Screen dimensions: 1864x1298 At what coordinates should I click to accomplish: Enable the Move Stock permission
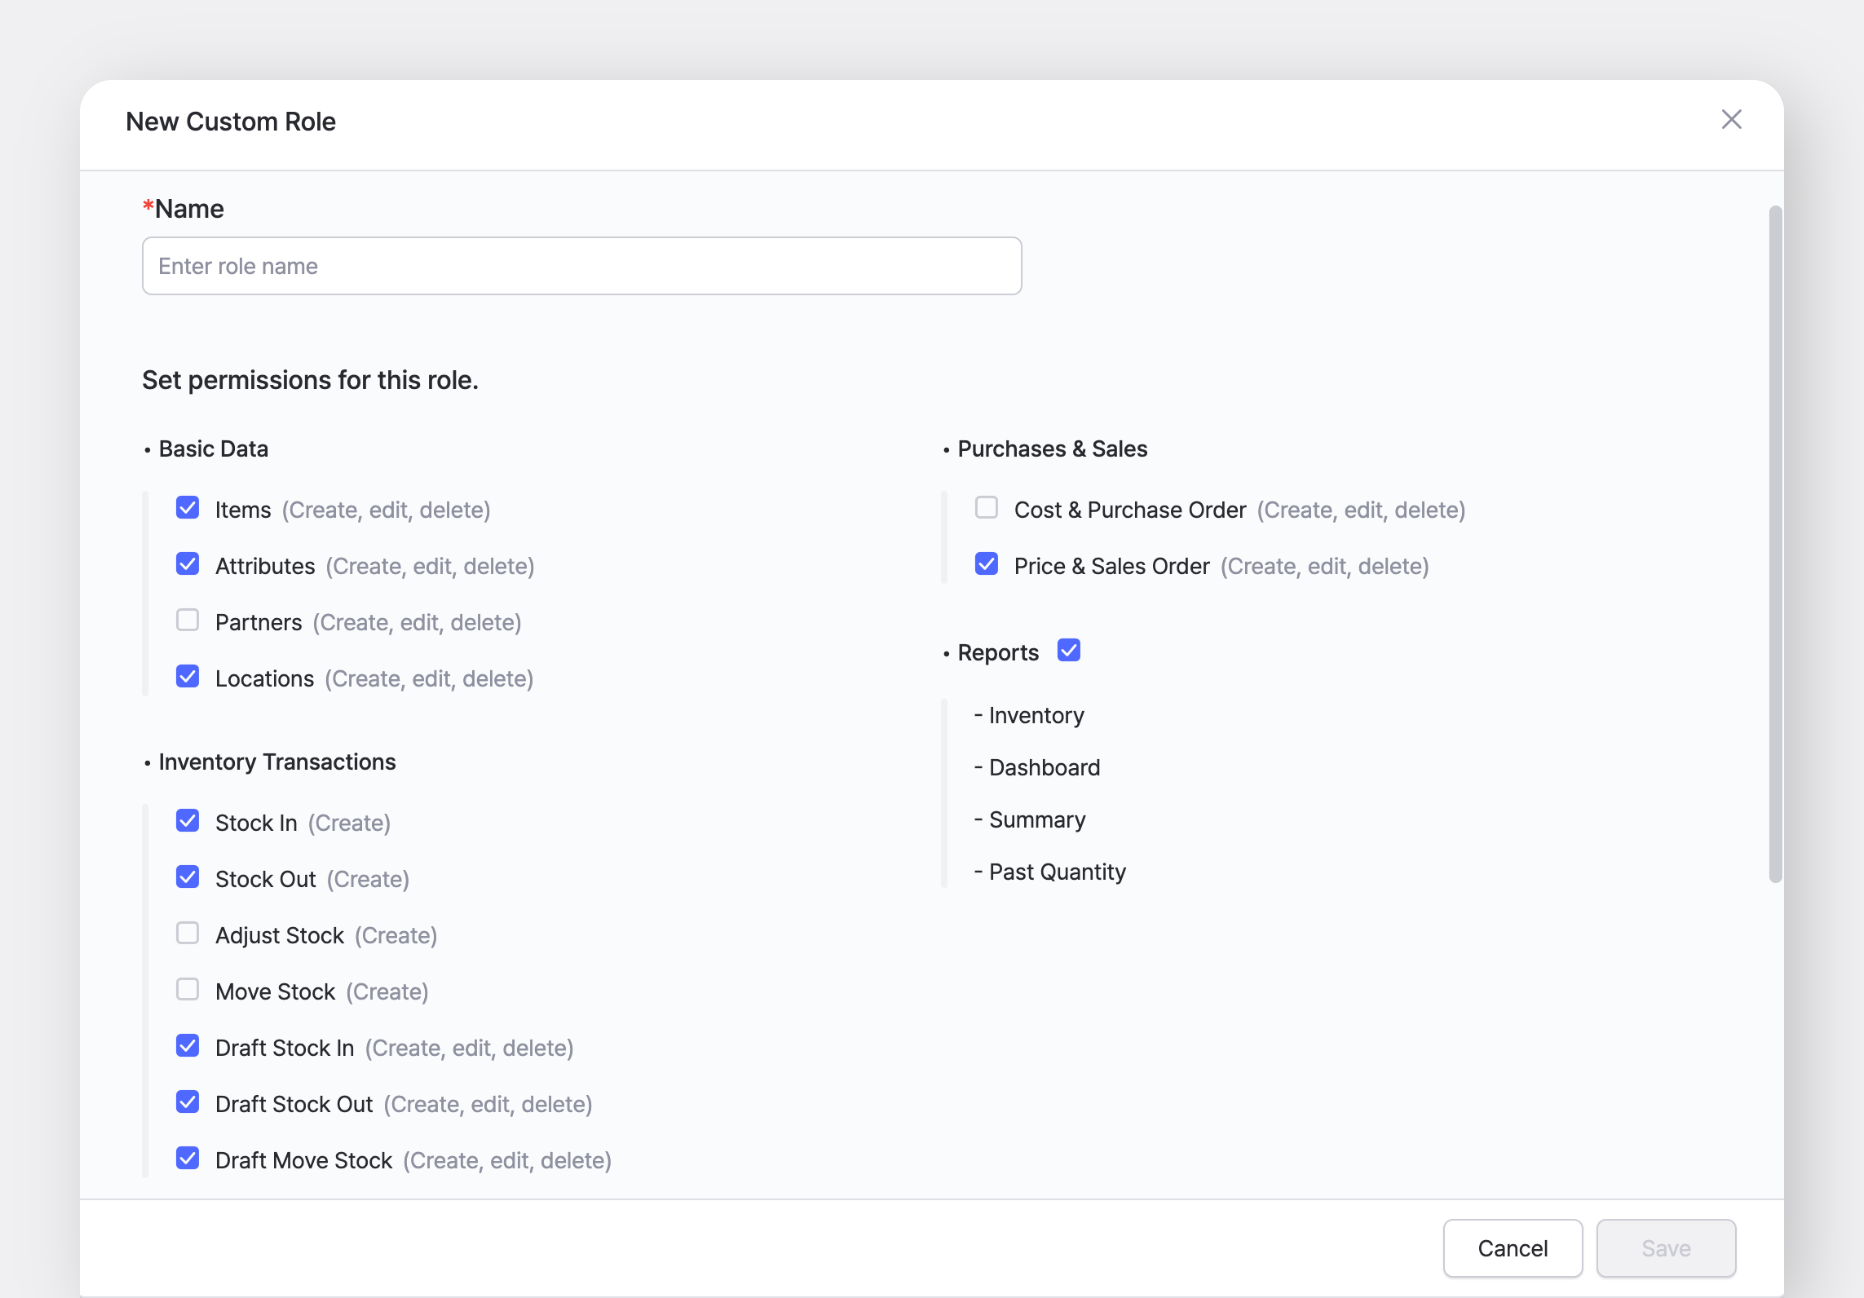point(187,990)
